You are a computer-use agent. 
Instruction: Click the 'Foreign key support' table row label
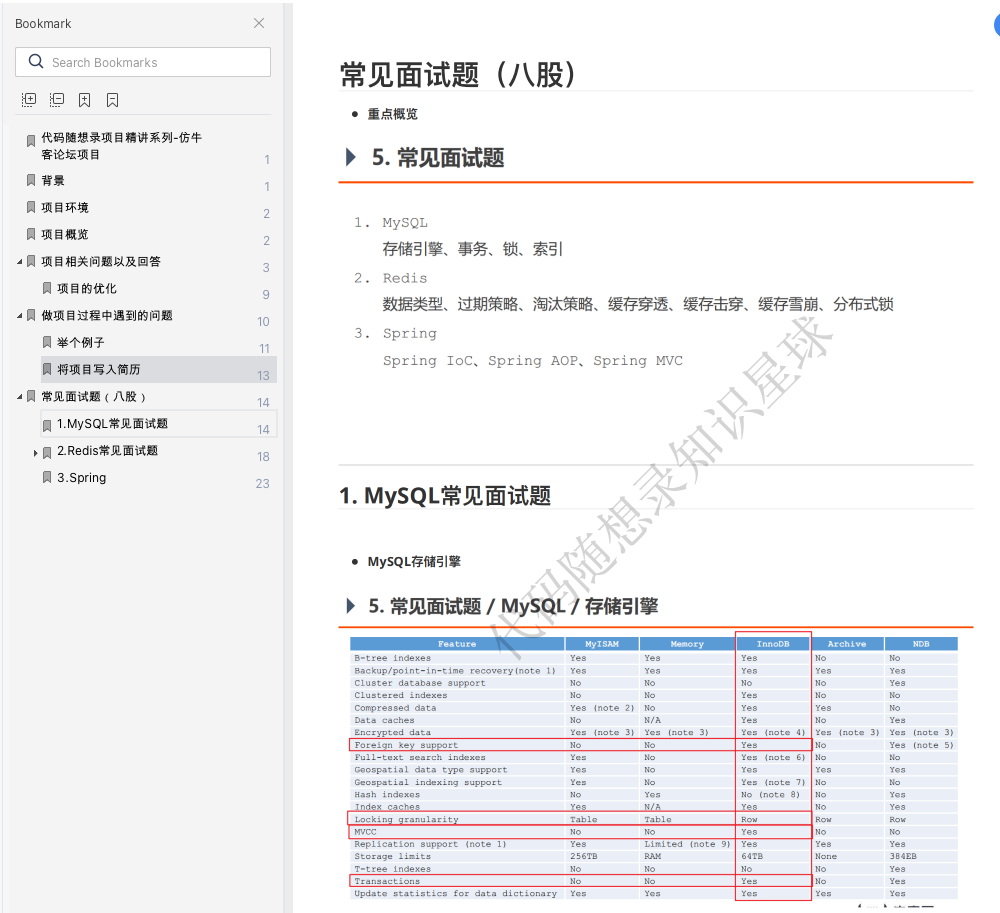coord(406,745)
